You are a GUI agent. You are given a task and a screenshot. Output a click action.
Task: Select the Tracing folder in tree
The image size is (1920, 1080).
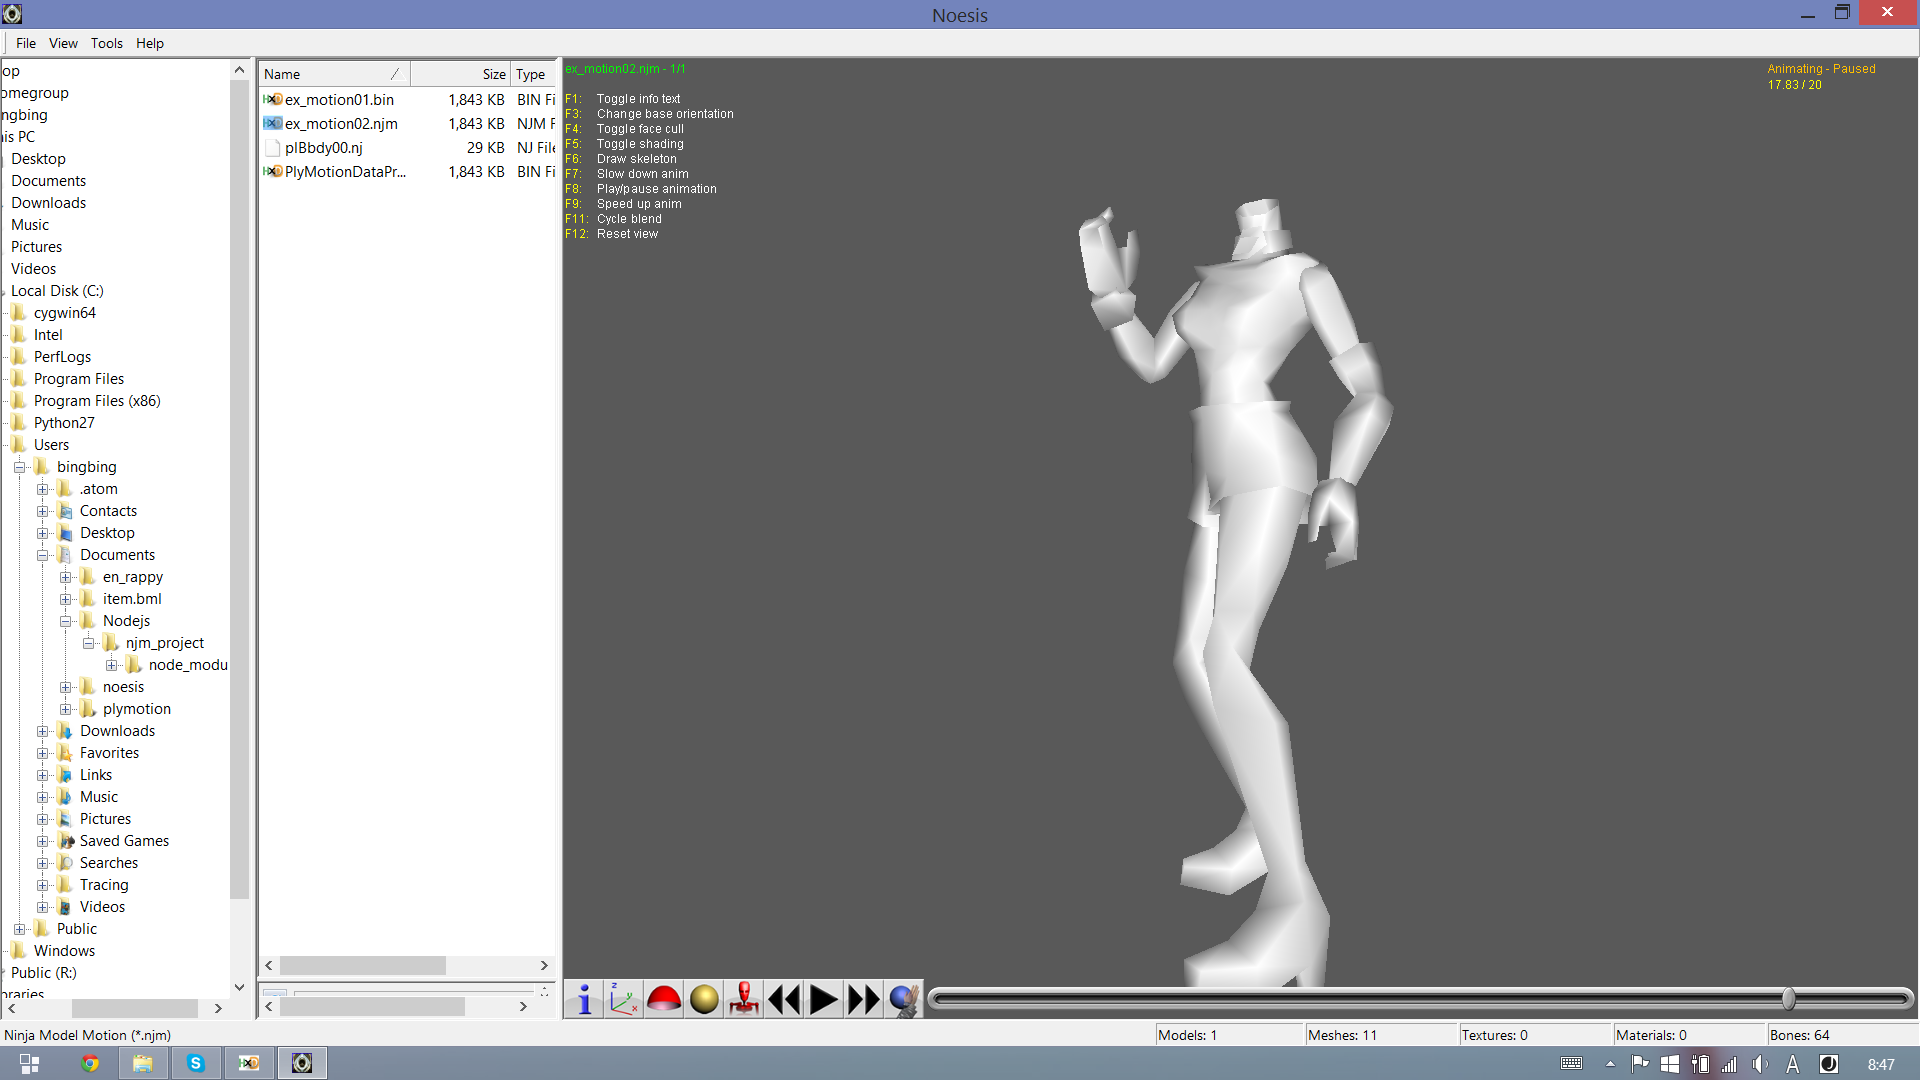pyautogui.click(x=103, y=885)
